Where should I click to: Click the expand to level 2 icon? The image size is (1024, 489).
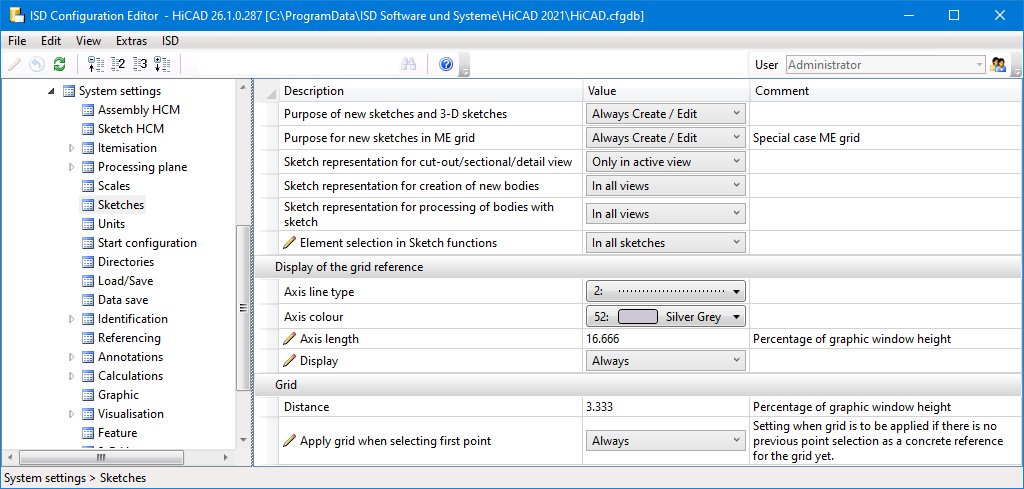[x=118, y=65]
